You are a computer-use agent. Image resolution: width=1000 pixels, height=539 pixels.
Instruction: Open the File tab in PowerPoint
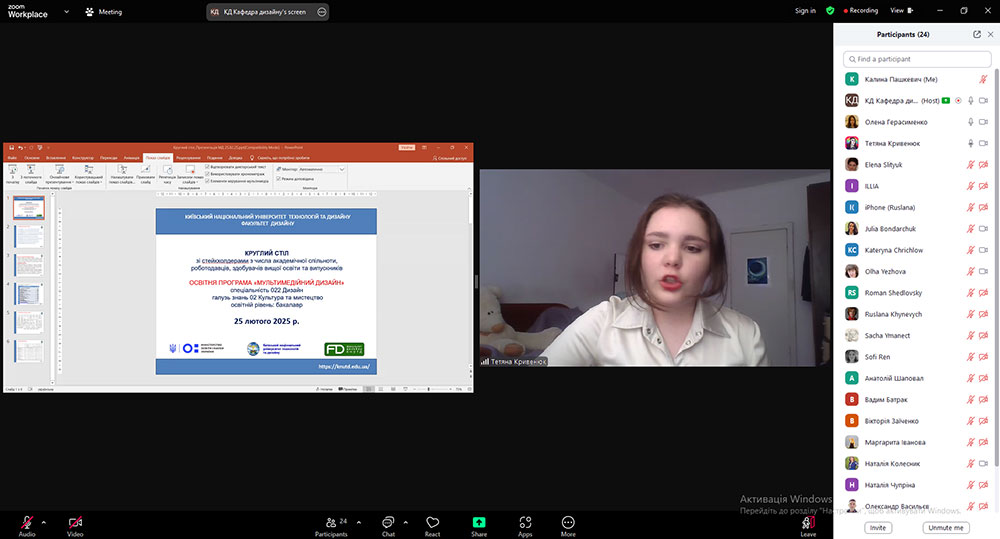click(x=12, y=158)
